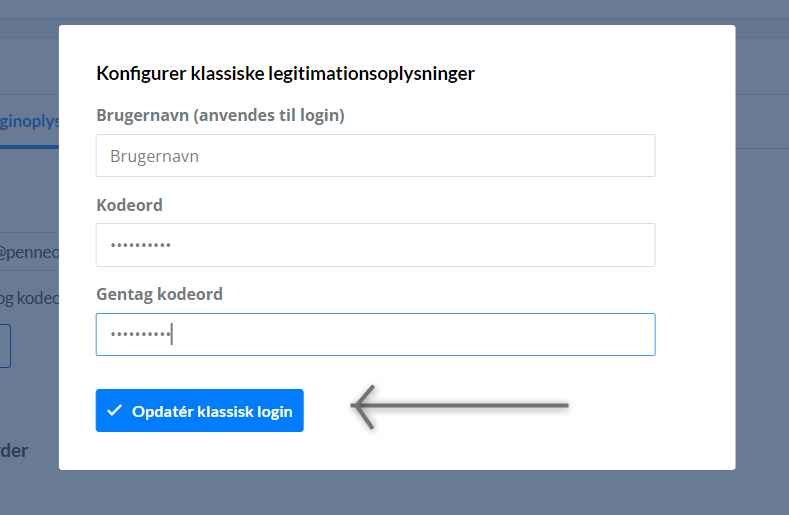Click the 'Kodeord' field label
Screen dimensions: 789x515
[x=129, y=205]
